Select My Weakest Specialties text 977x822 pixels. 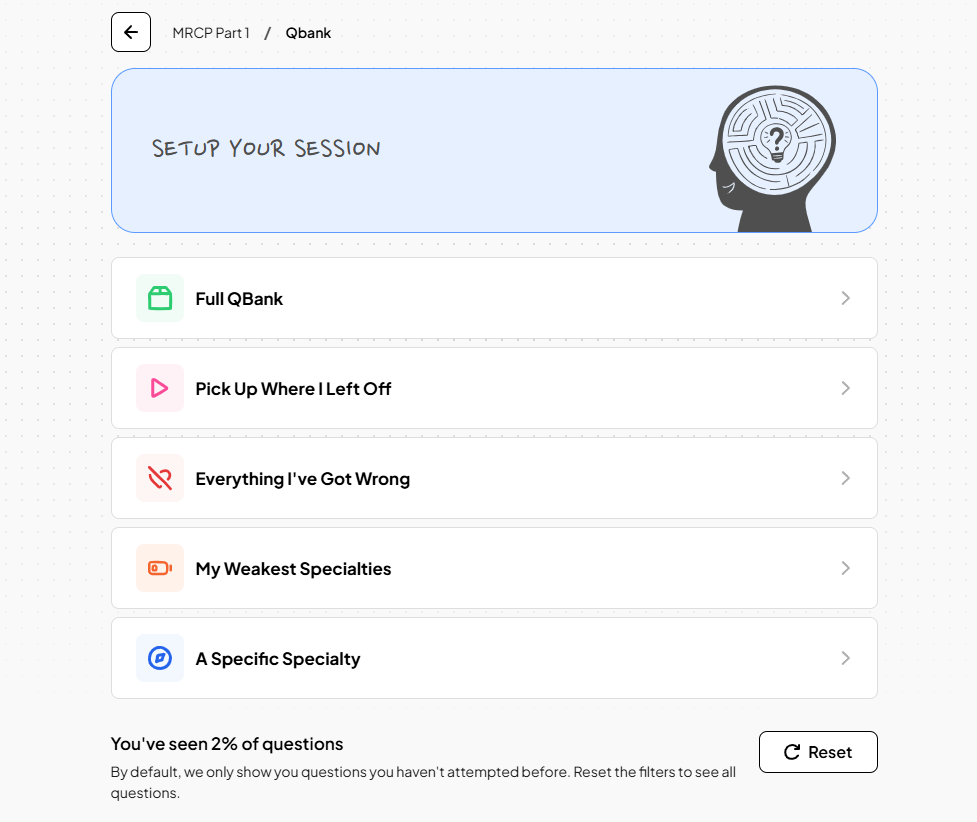coord(293,569)
